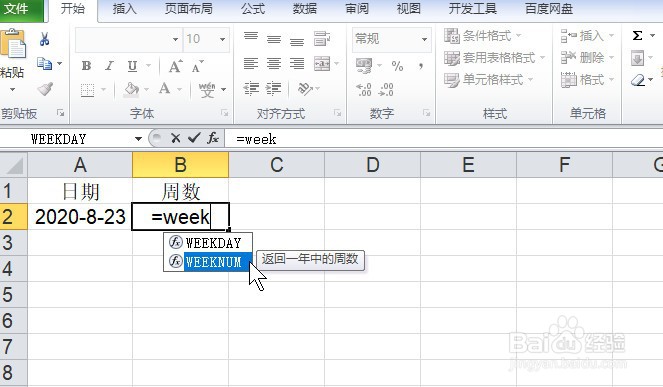The height and width of the screenshot is (387, 663).
Task: Align text left
Action: click(251, 64)
